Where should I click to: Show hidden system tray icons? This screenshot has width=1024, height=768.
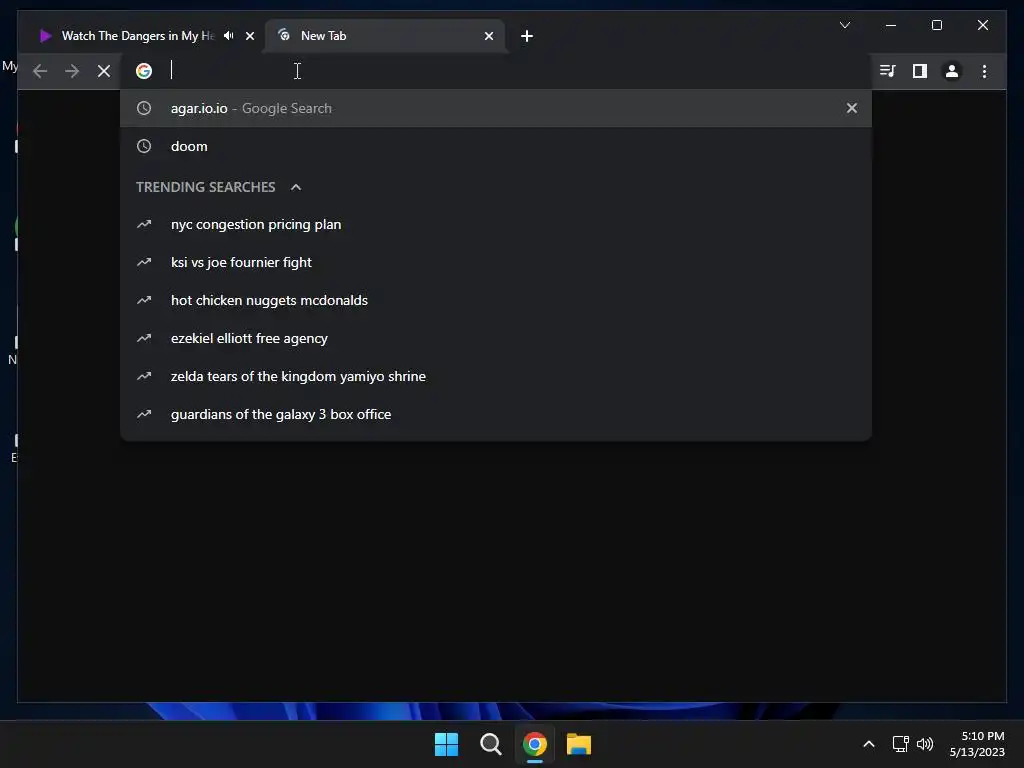(869, 744)
